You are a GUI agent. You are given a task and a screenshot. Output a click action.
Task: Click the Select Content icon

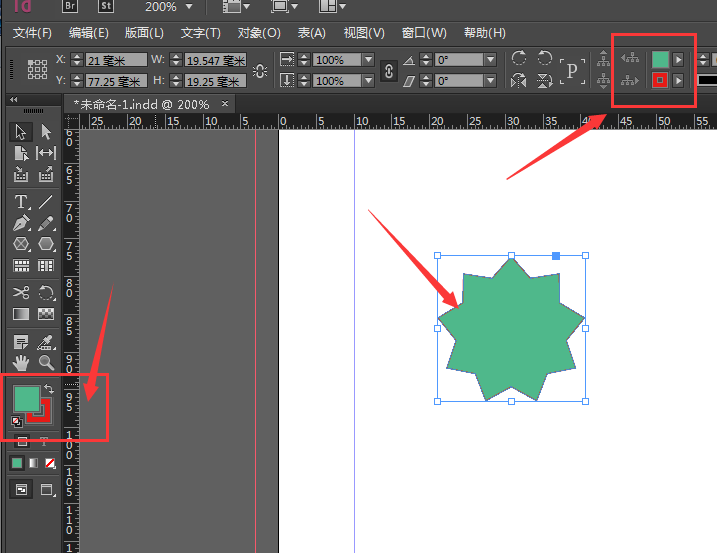click(x=603, y=81)
